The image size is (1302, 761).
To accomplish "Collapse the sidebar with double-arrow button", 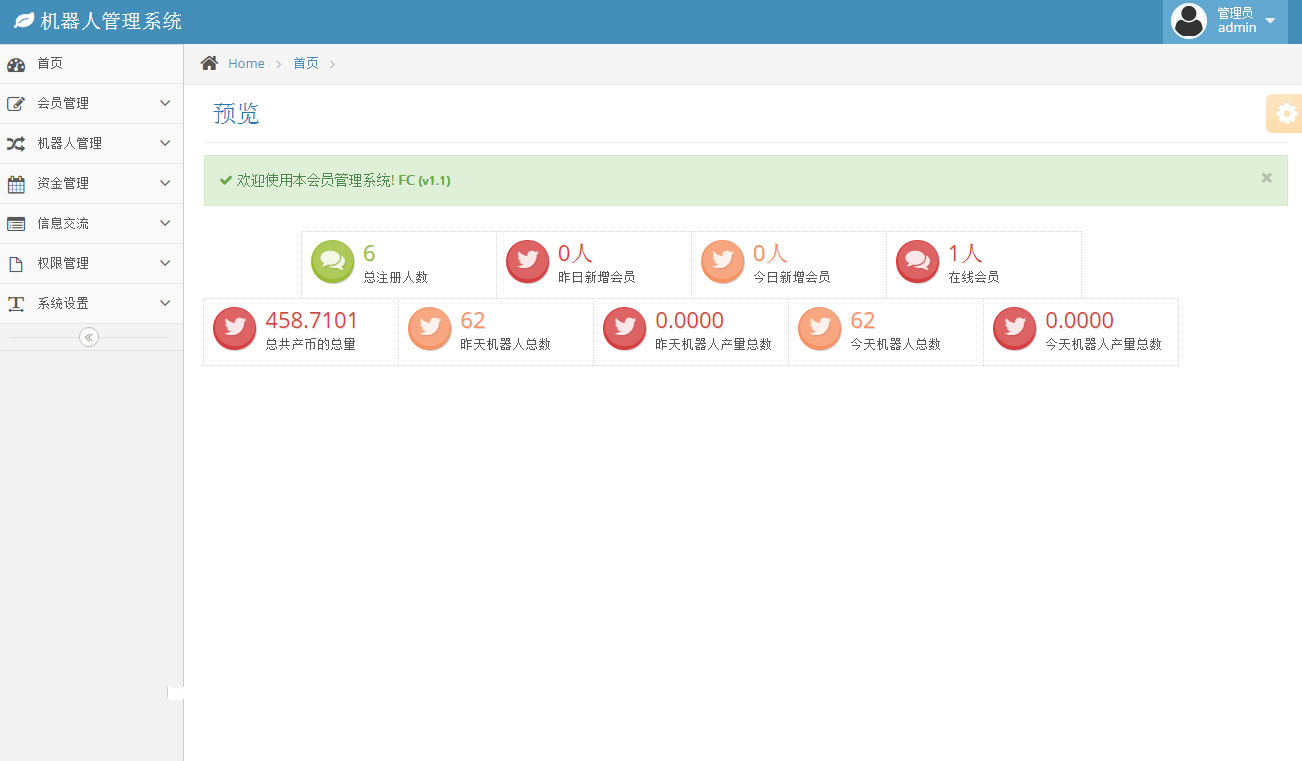I will click(x=89, y=337).
